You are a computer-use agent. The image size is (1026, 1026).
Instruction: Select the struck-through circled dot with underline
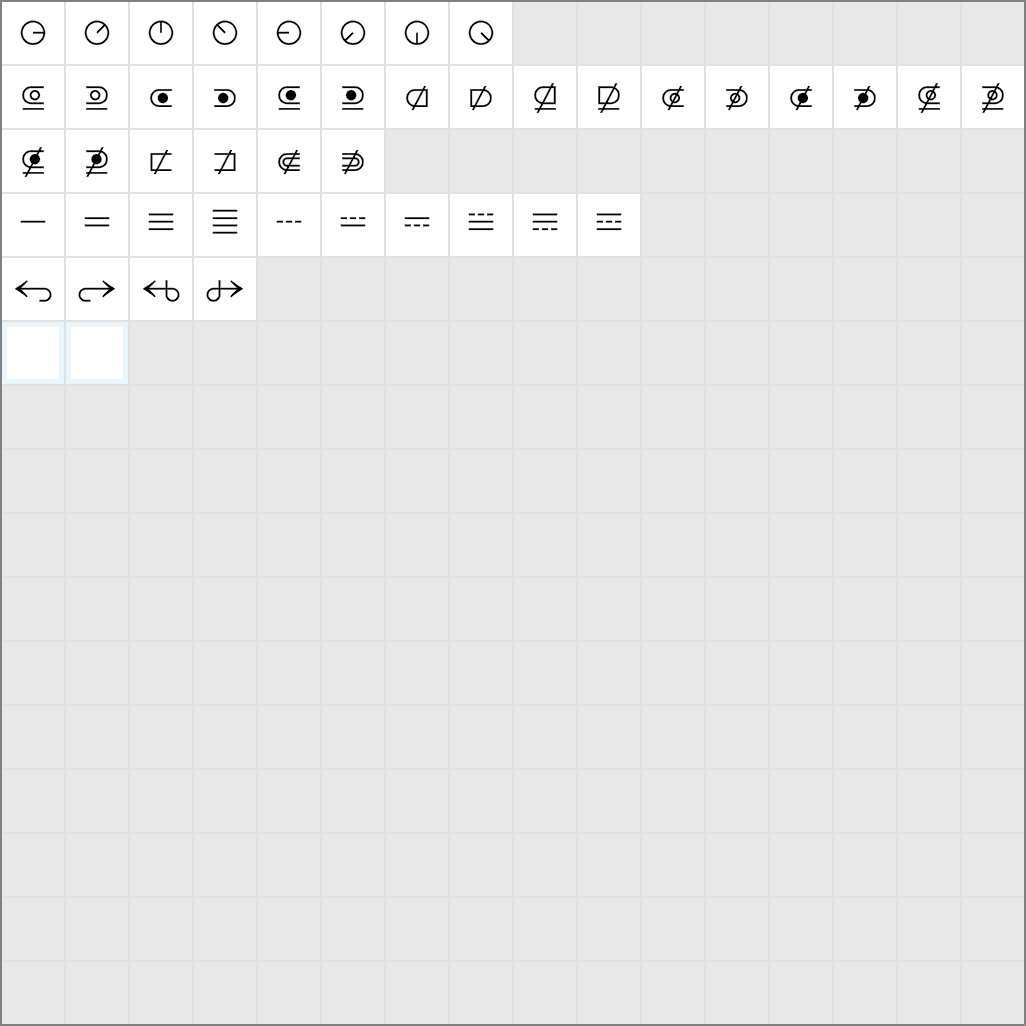pyautogui.click(x=33, y=161)
